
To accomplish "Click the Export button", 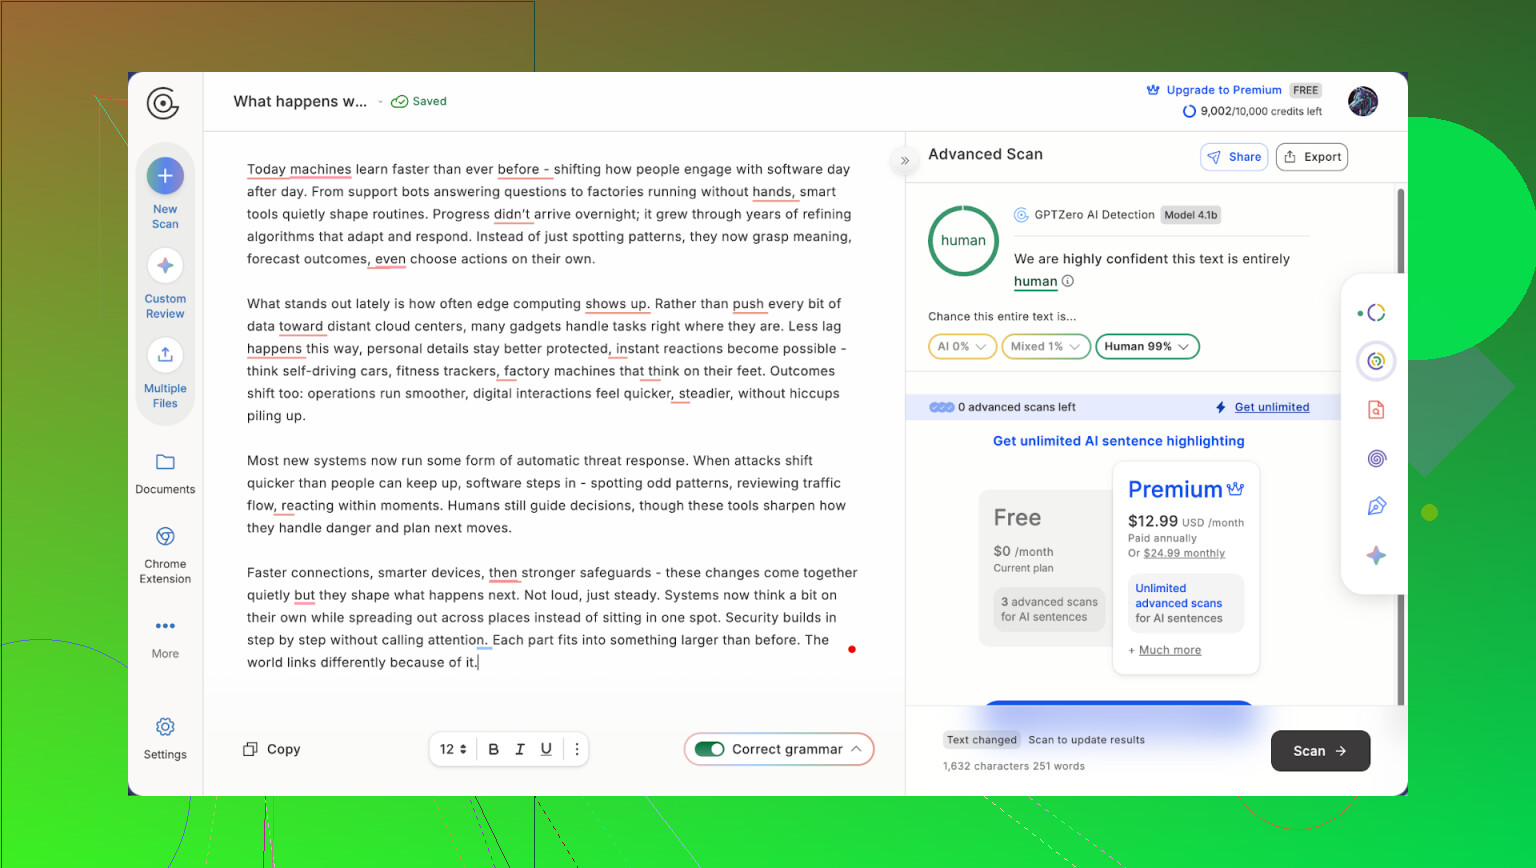I will coord(1311,157).
